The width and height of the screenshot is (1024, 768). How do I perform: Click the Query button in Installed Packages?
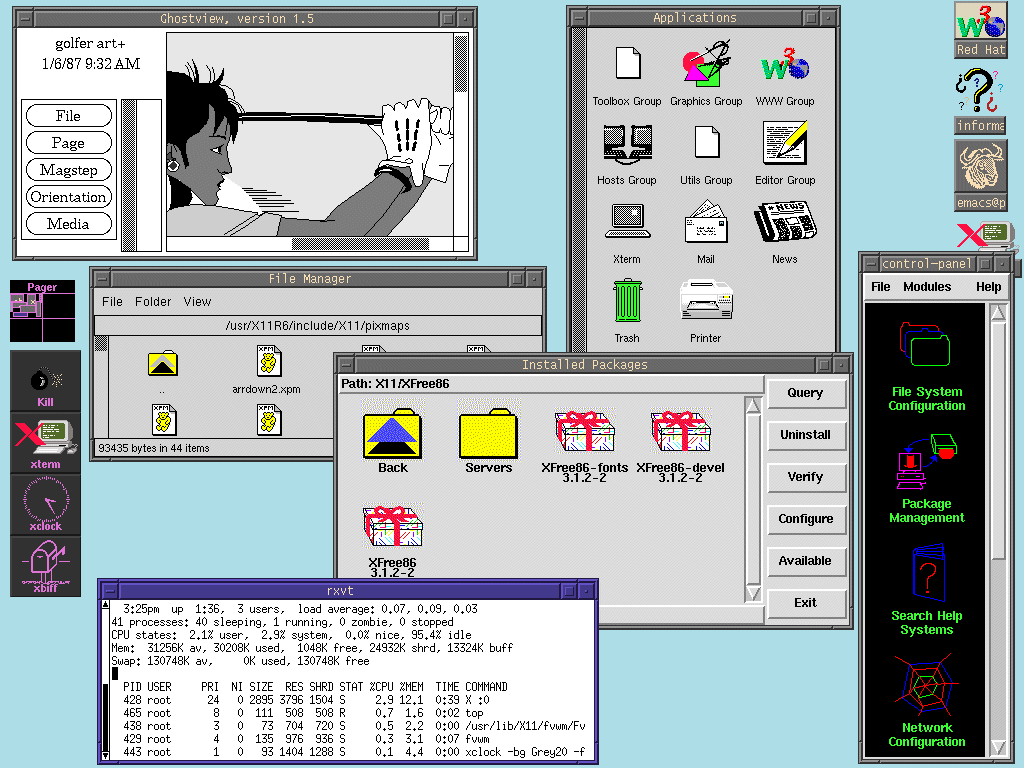(x=805, y=392)
